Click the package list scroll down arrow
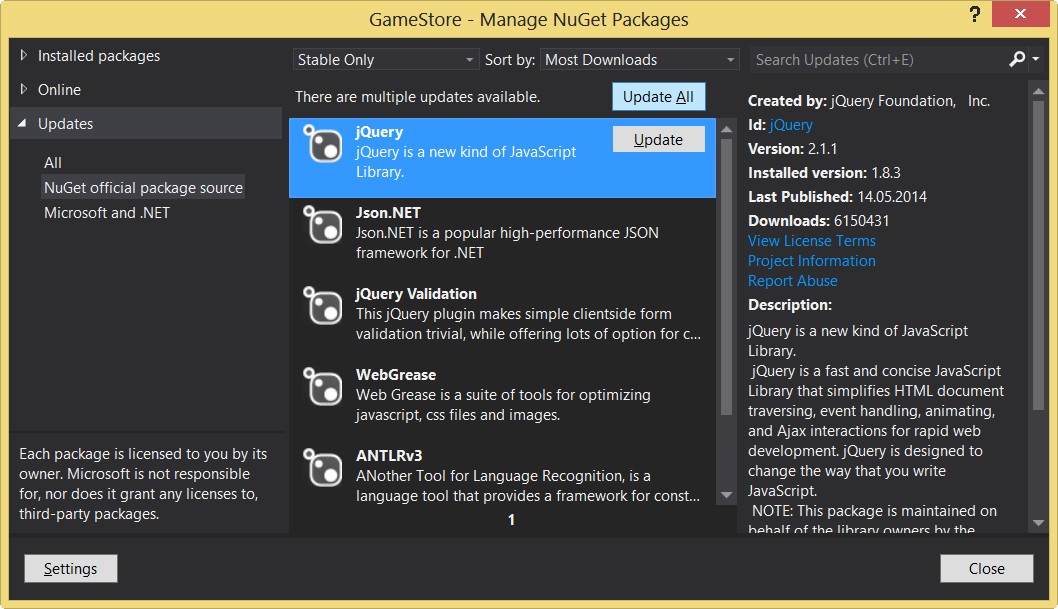The width and height of the screenshot is (1058, 609). [726, 495]
